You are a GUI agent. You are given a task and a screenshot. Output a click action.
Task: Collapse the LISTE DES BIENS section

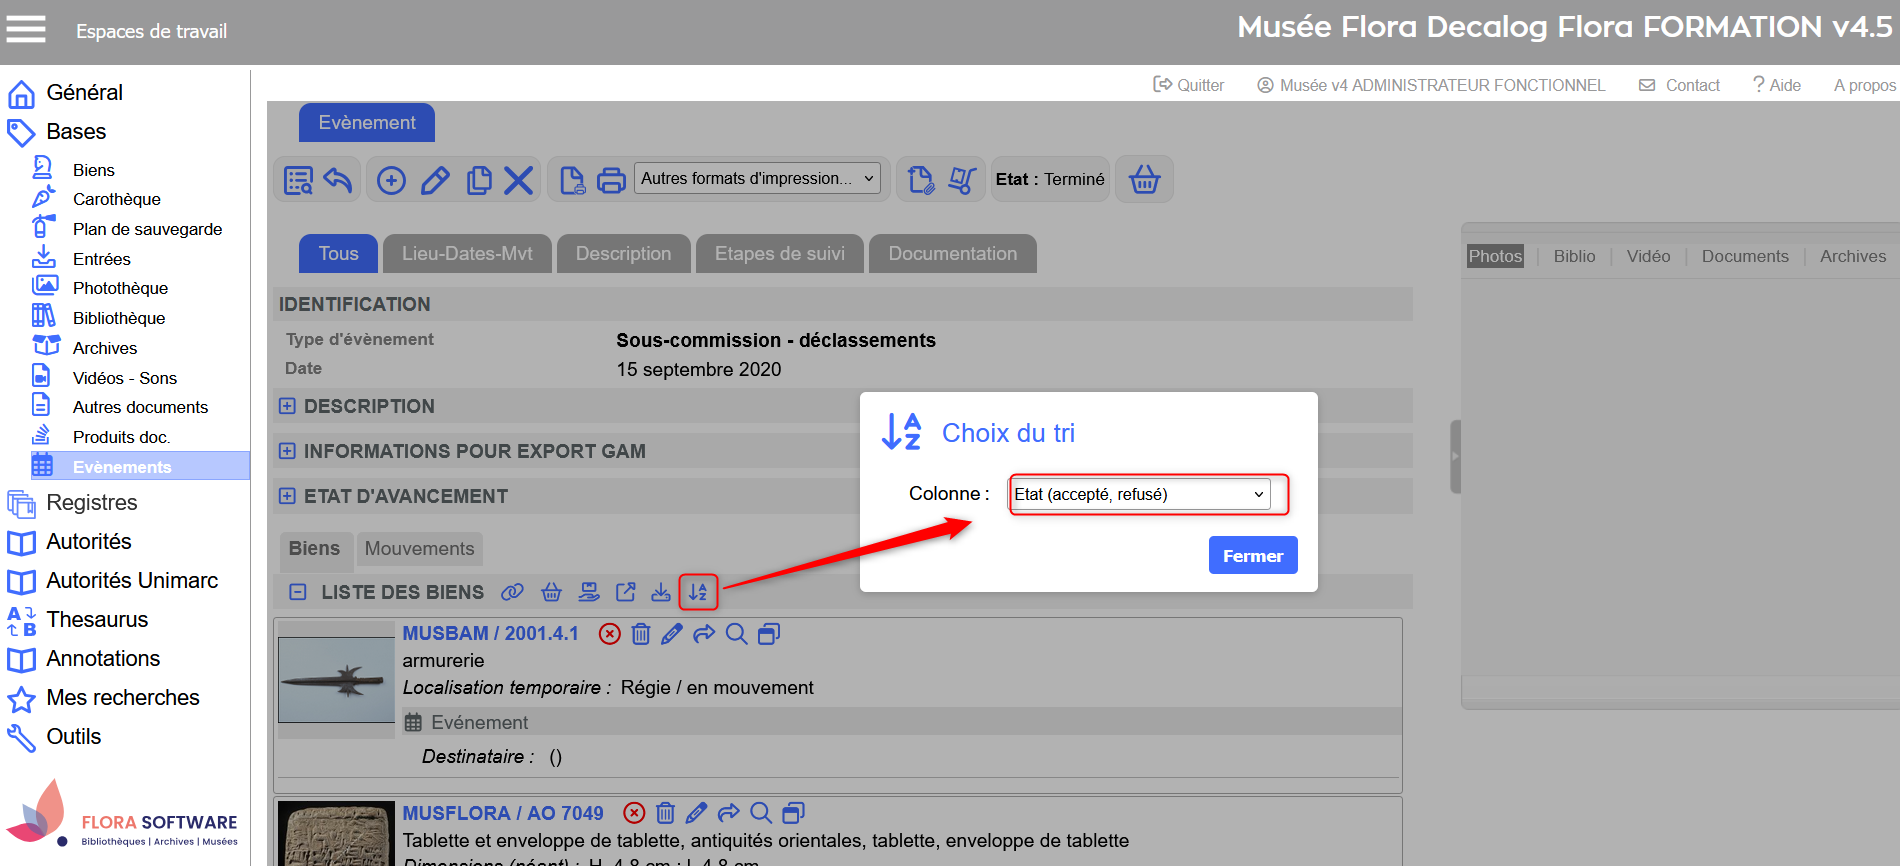pyautogui.click(x=297, y=592)
